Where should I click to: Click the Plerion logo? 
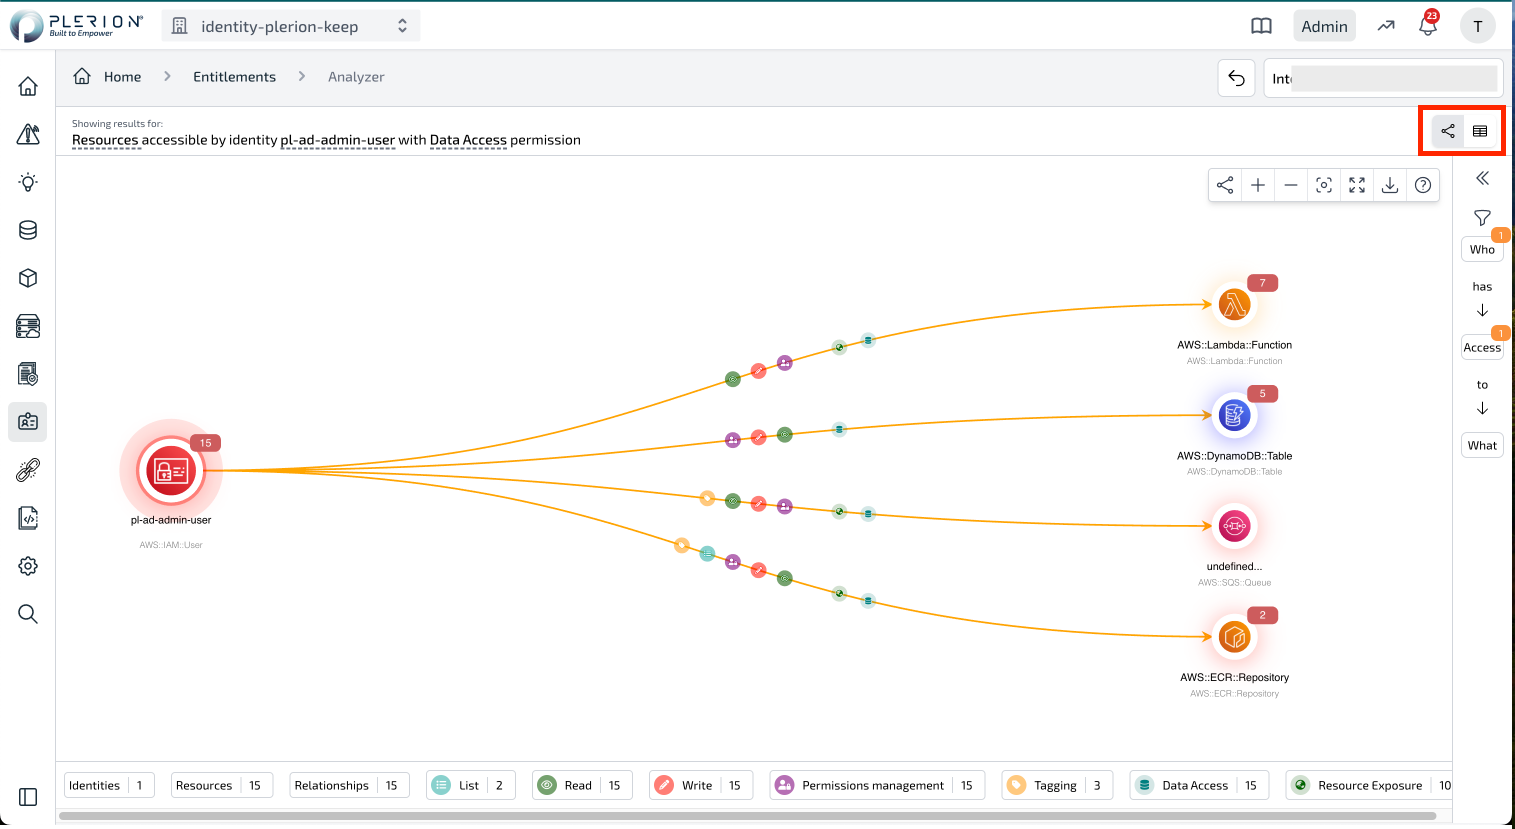[x=76, y=26]
